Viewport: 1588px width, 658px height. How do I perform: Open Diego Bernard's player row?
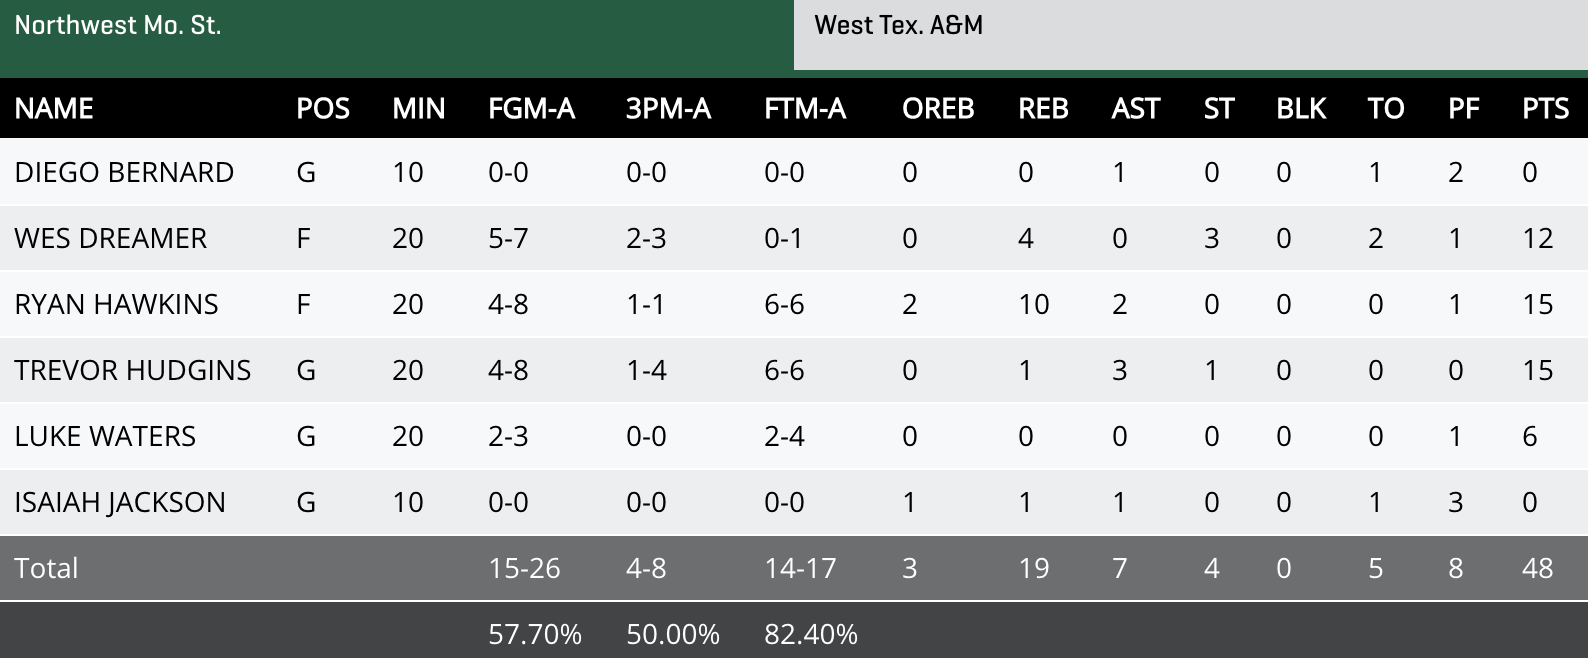124,172
